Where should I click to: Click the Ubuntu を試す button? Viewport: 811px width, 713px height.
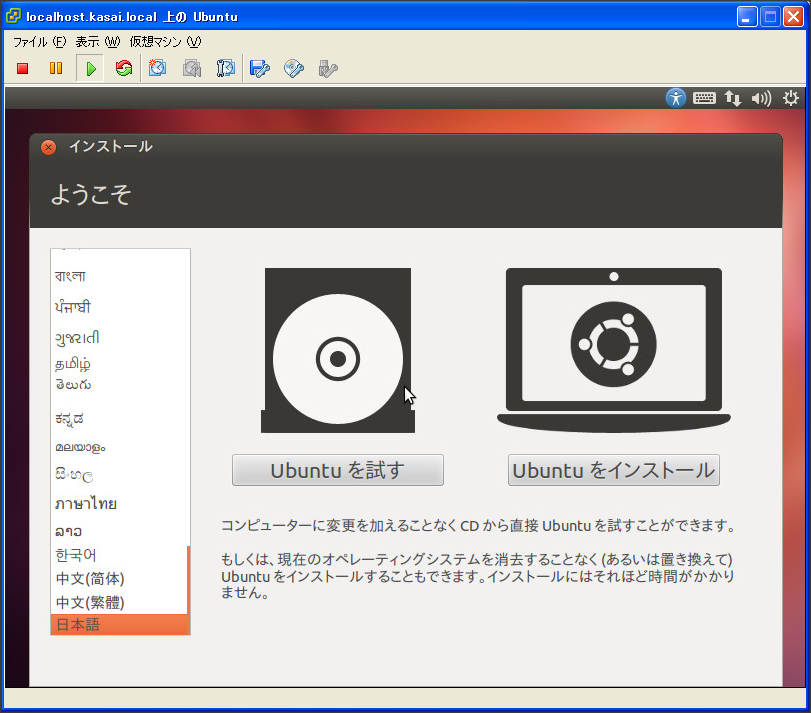[x=337, y=470]
